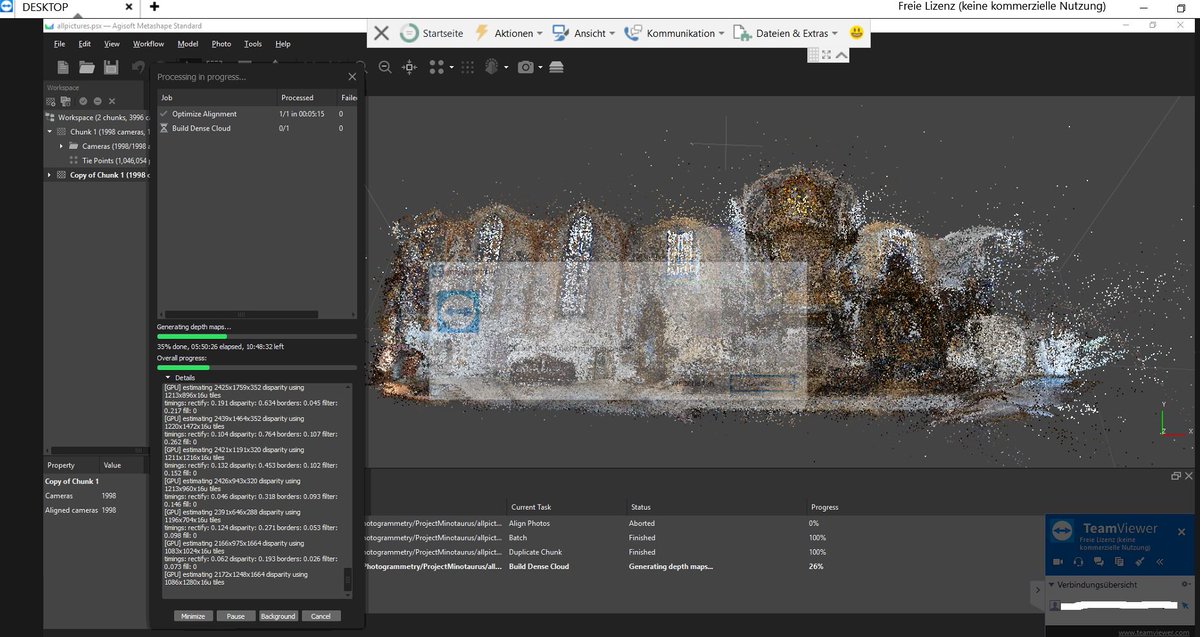Open the File menu
This screenshot has width=1200, height=637.
click(x=59, y=44)
